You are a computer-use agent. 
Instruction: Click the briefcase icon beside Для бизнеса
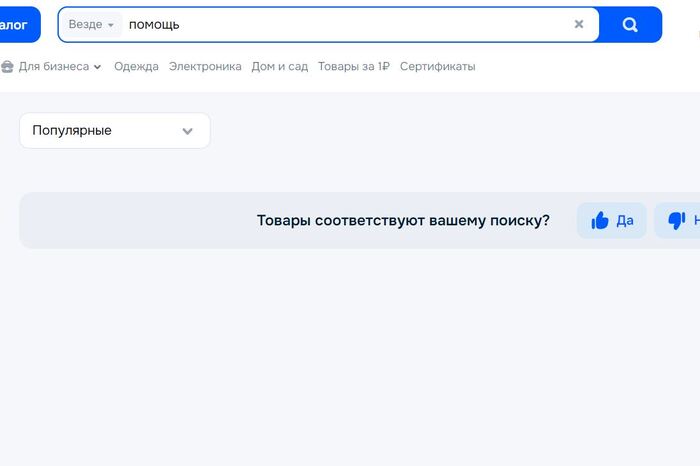point(8,67)
